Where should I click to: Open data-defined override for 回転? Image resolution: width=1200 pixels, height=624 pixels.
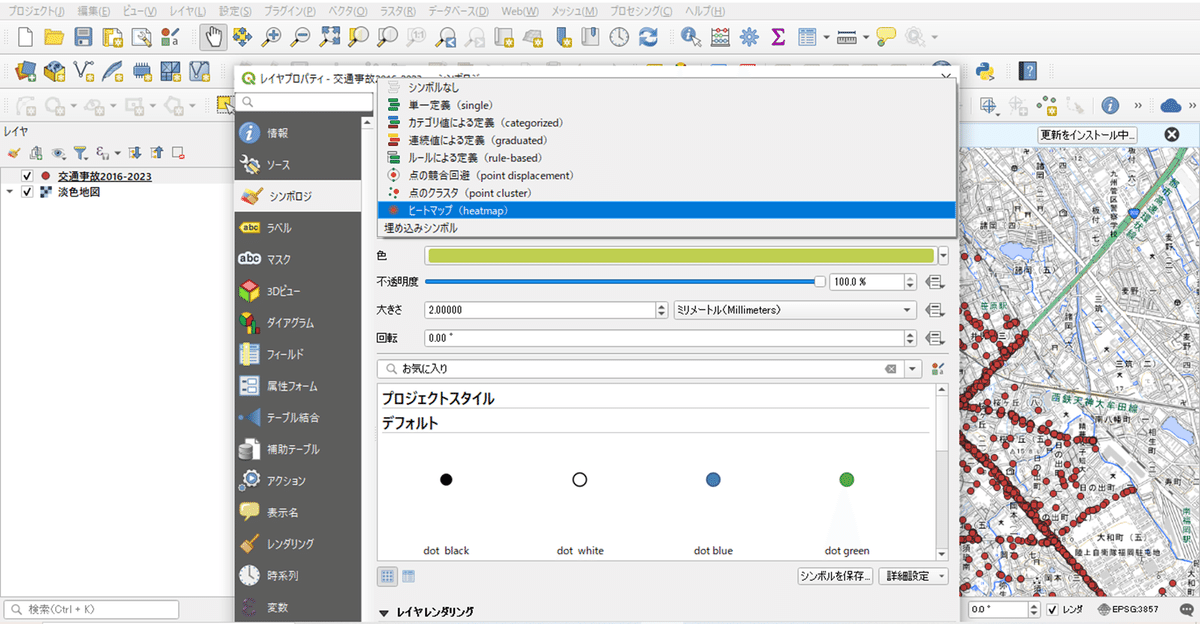[x=937, y=338]
